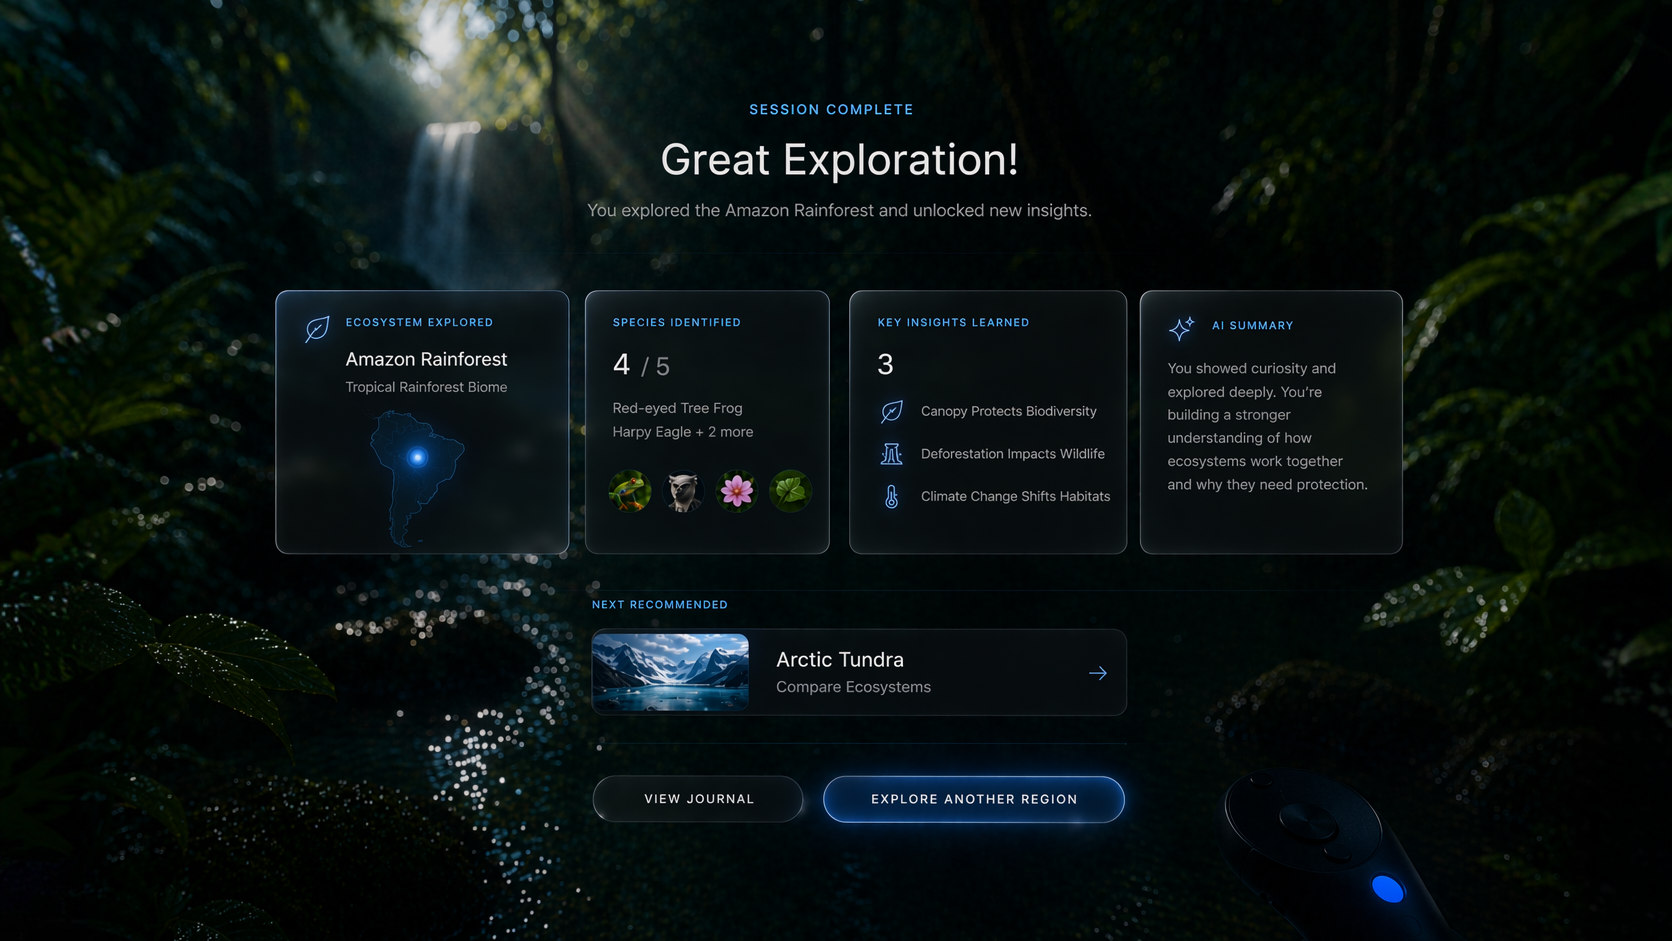Click the tree stump icon beside Deforestation Impacts Wildlife
The width and height of the screenshot is (1672, 941).
click(891, 454)
